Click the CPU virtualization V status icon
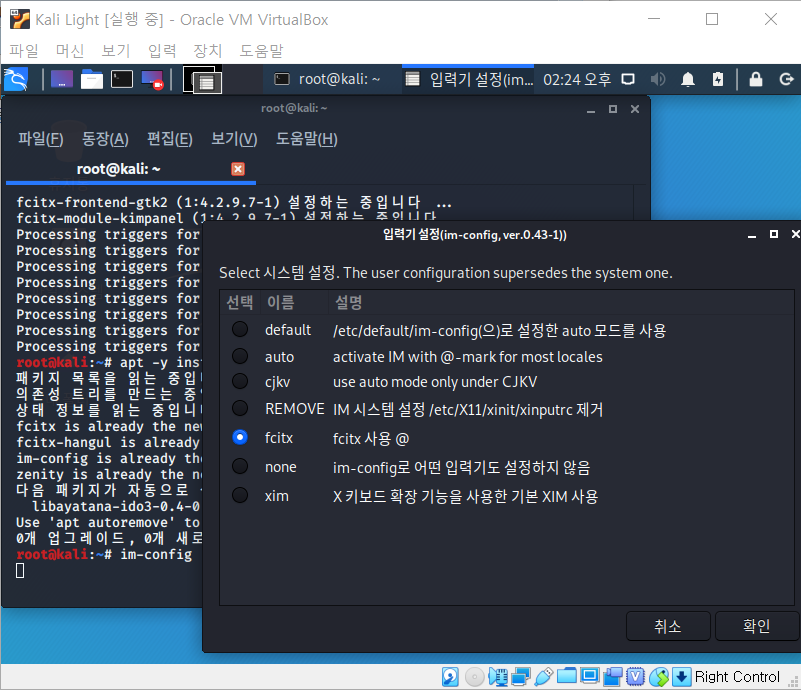This screenshot has height=690, width=801. pyautogui.click(x=635, y=677)
